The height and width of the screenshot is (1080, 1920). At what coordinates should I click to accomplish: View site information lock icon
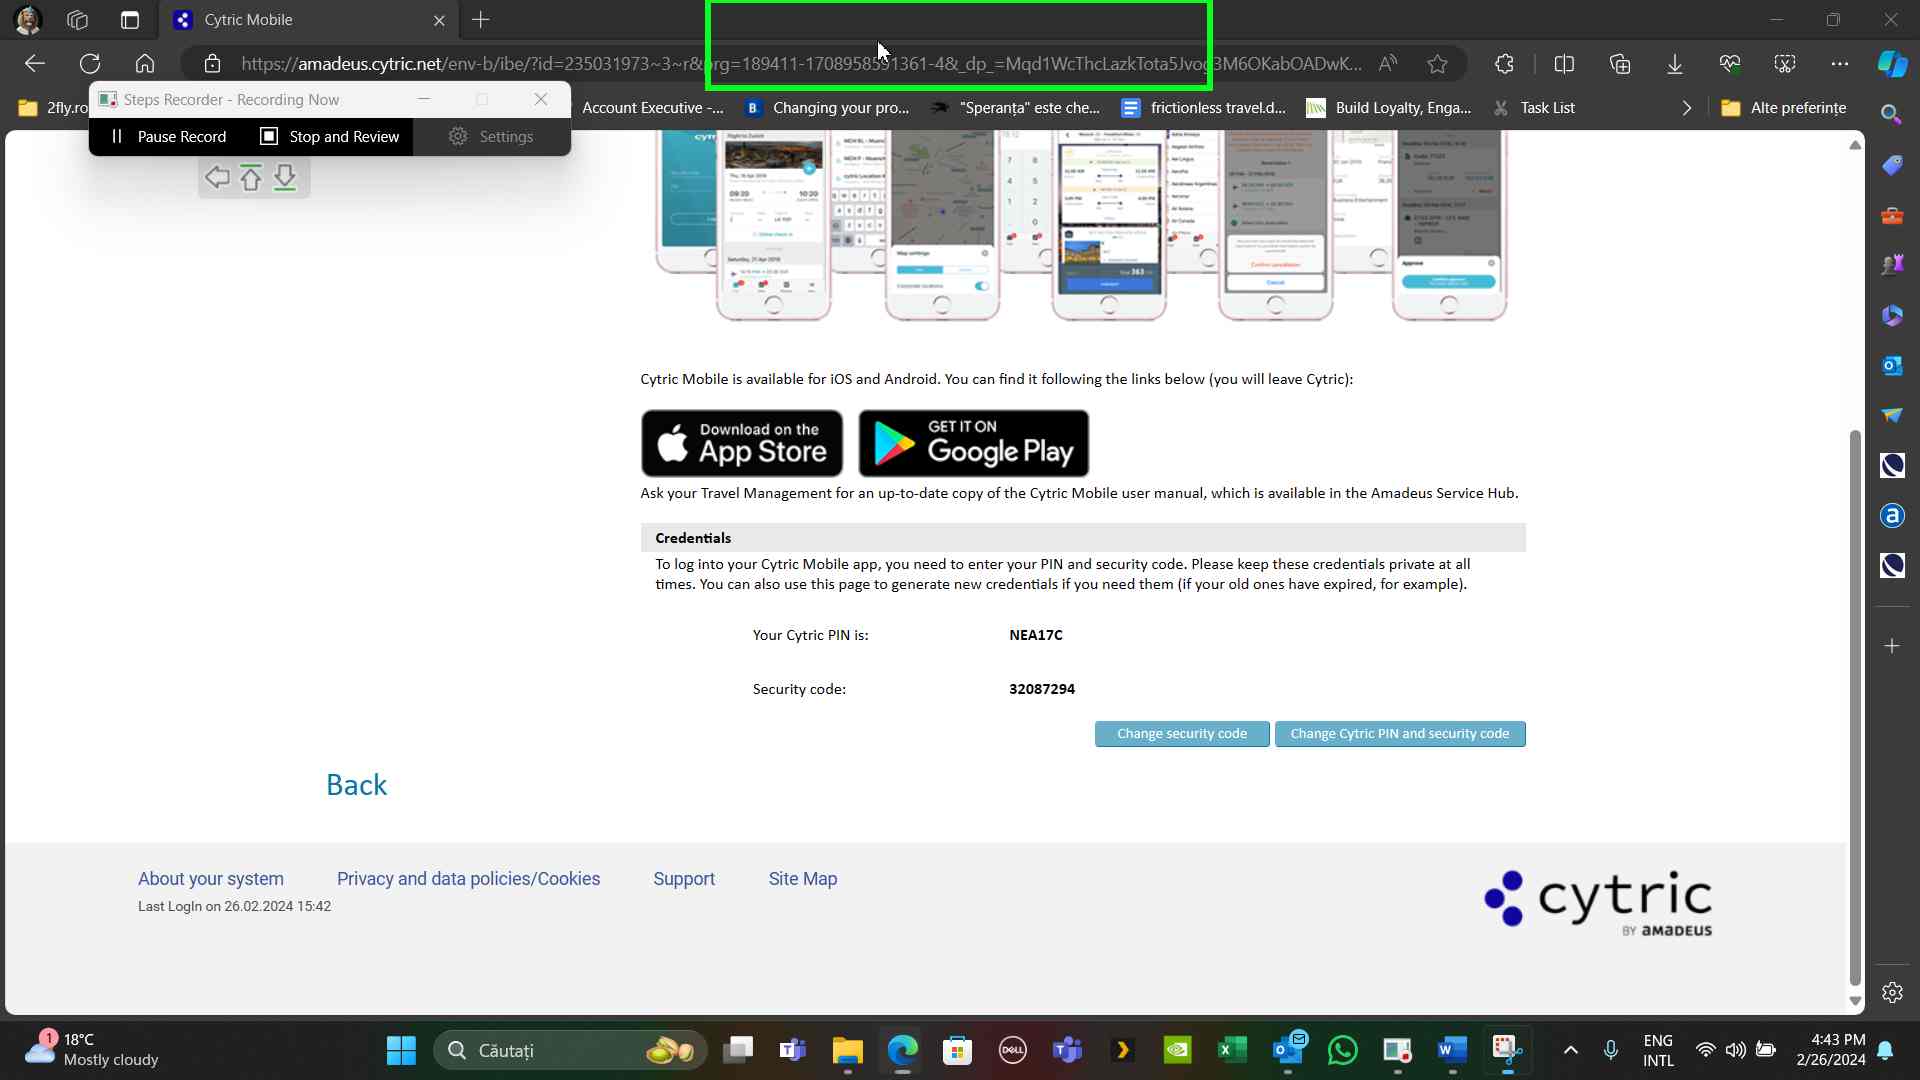point(212,64)
